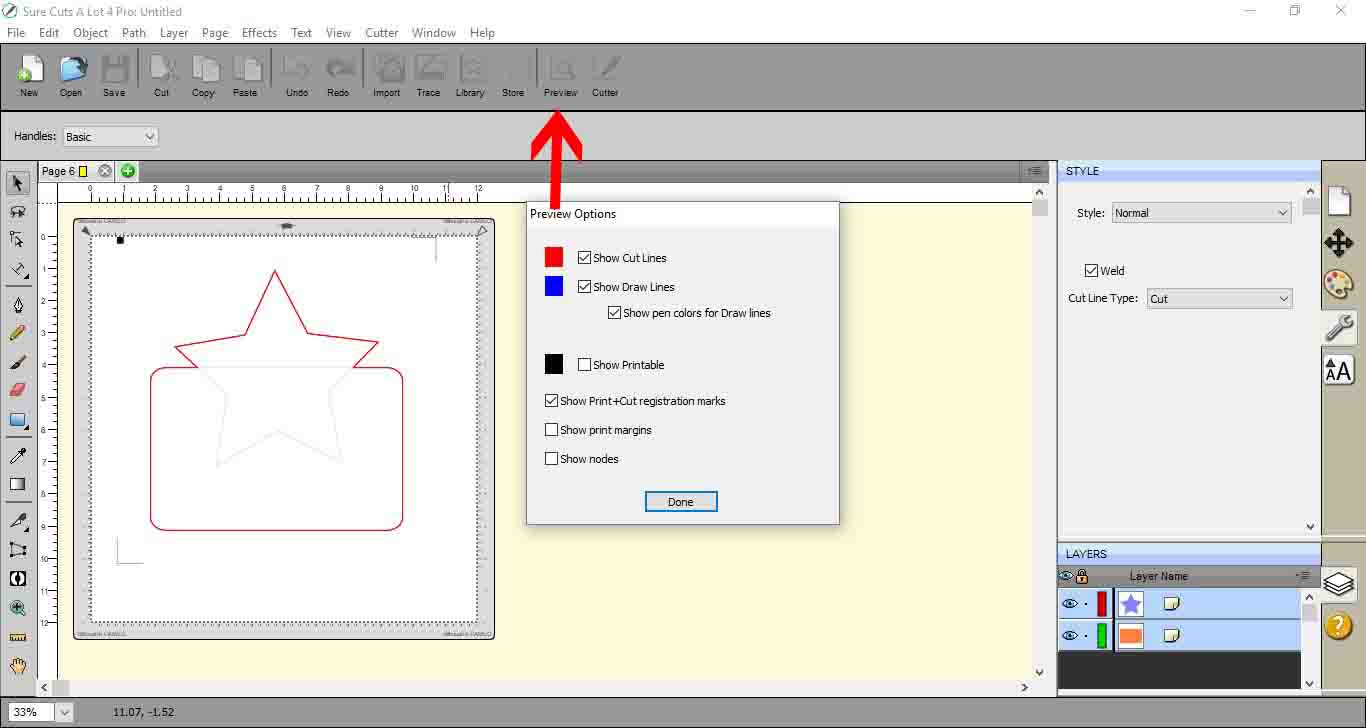
Task: Click the Save toolbar icon
Action: (114, 75)
